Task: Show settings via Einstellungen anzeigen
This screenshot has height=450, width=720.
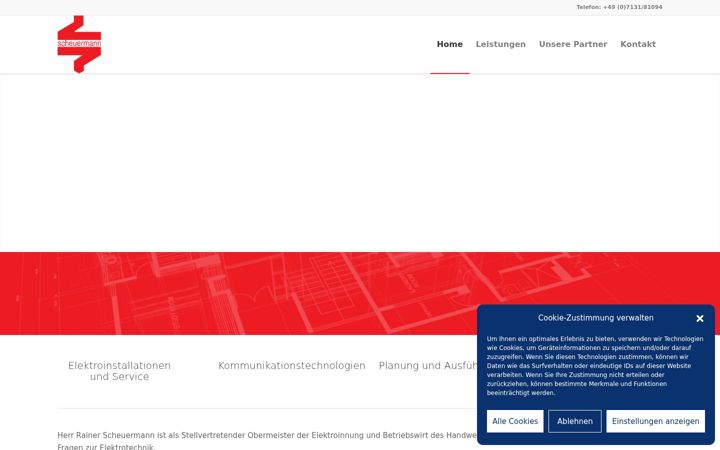Action: click(x=655, y=421)
